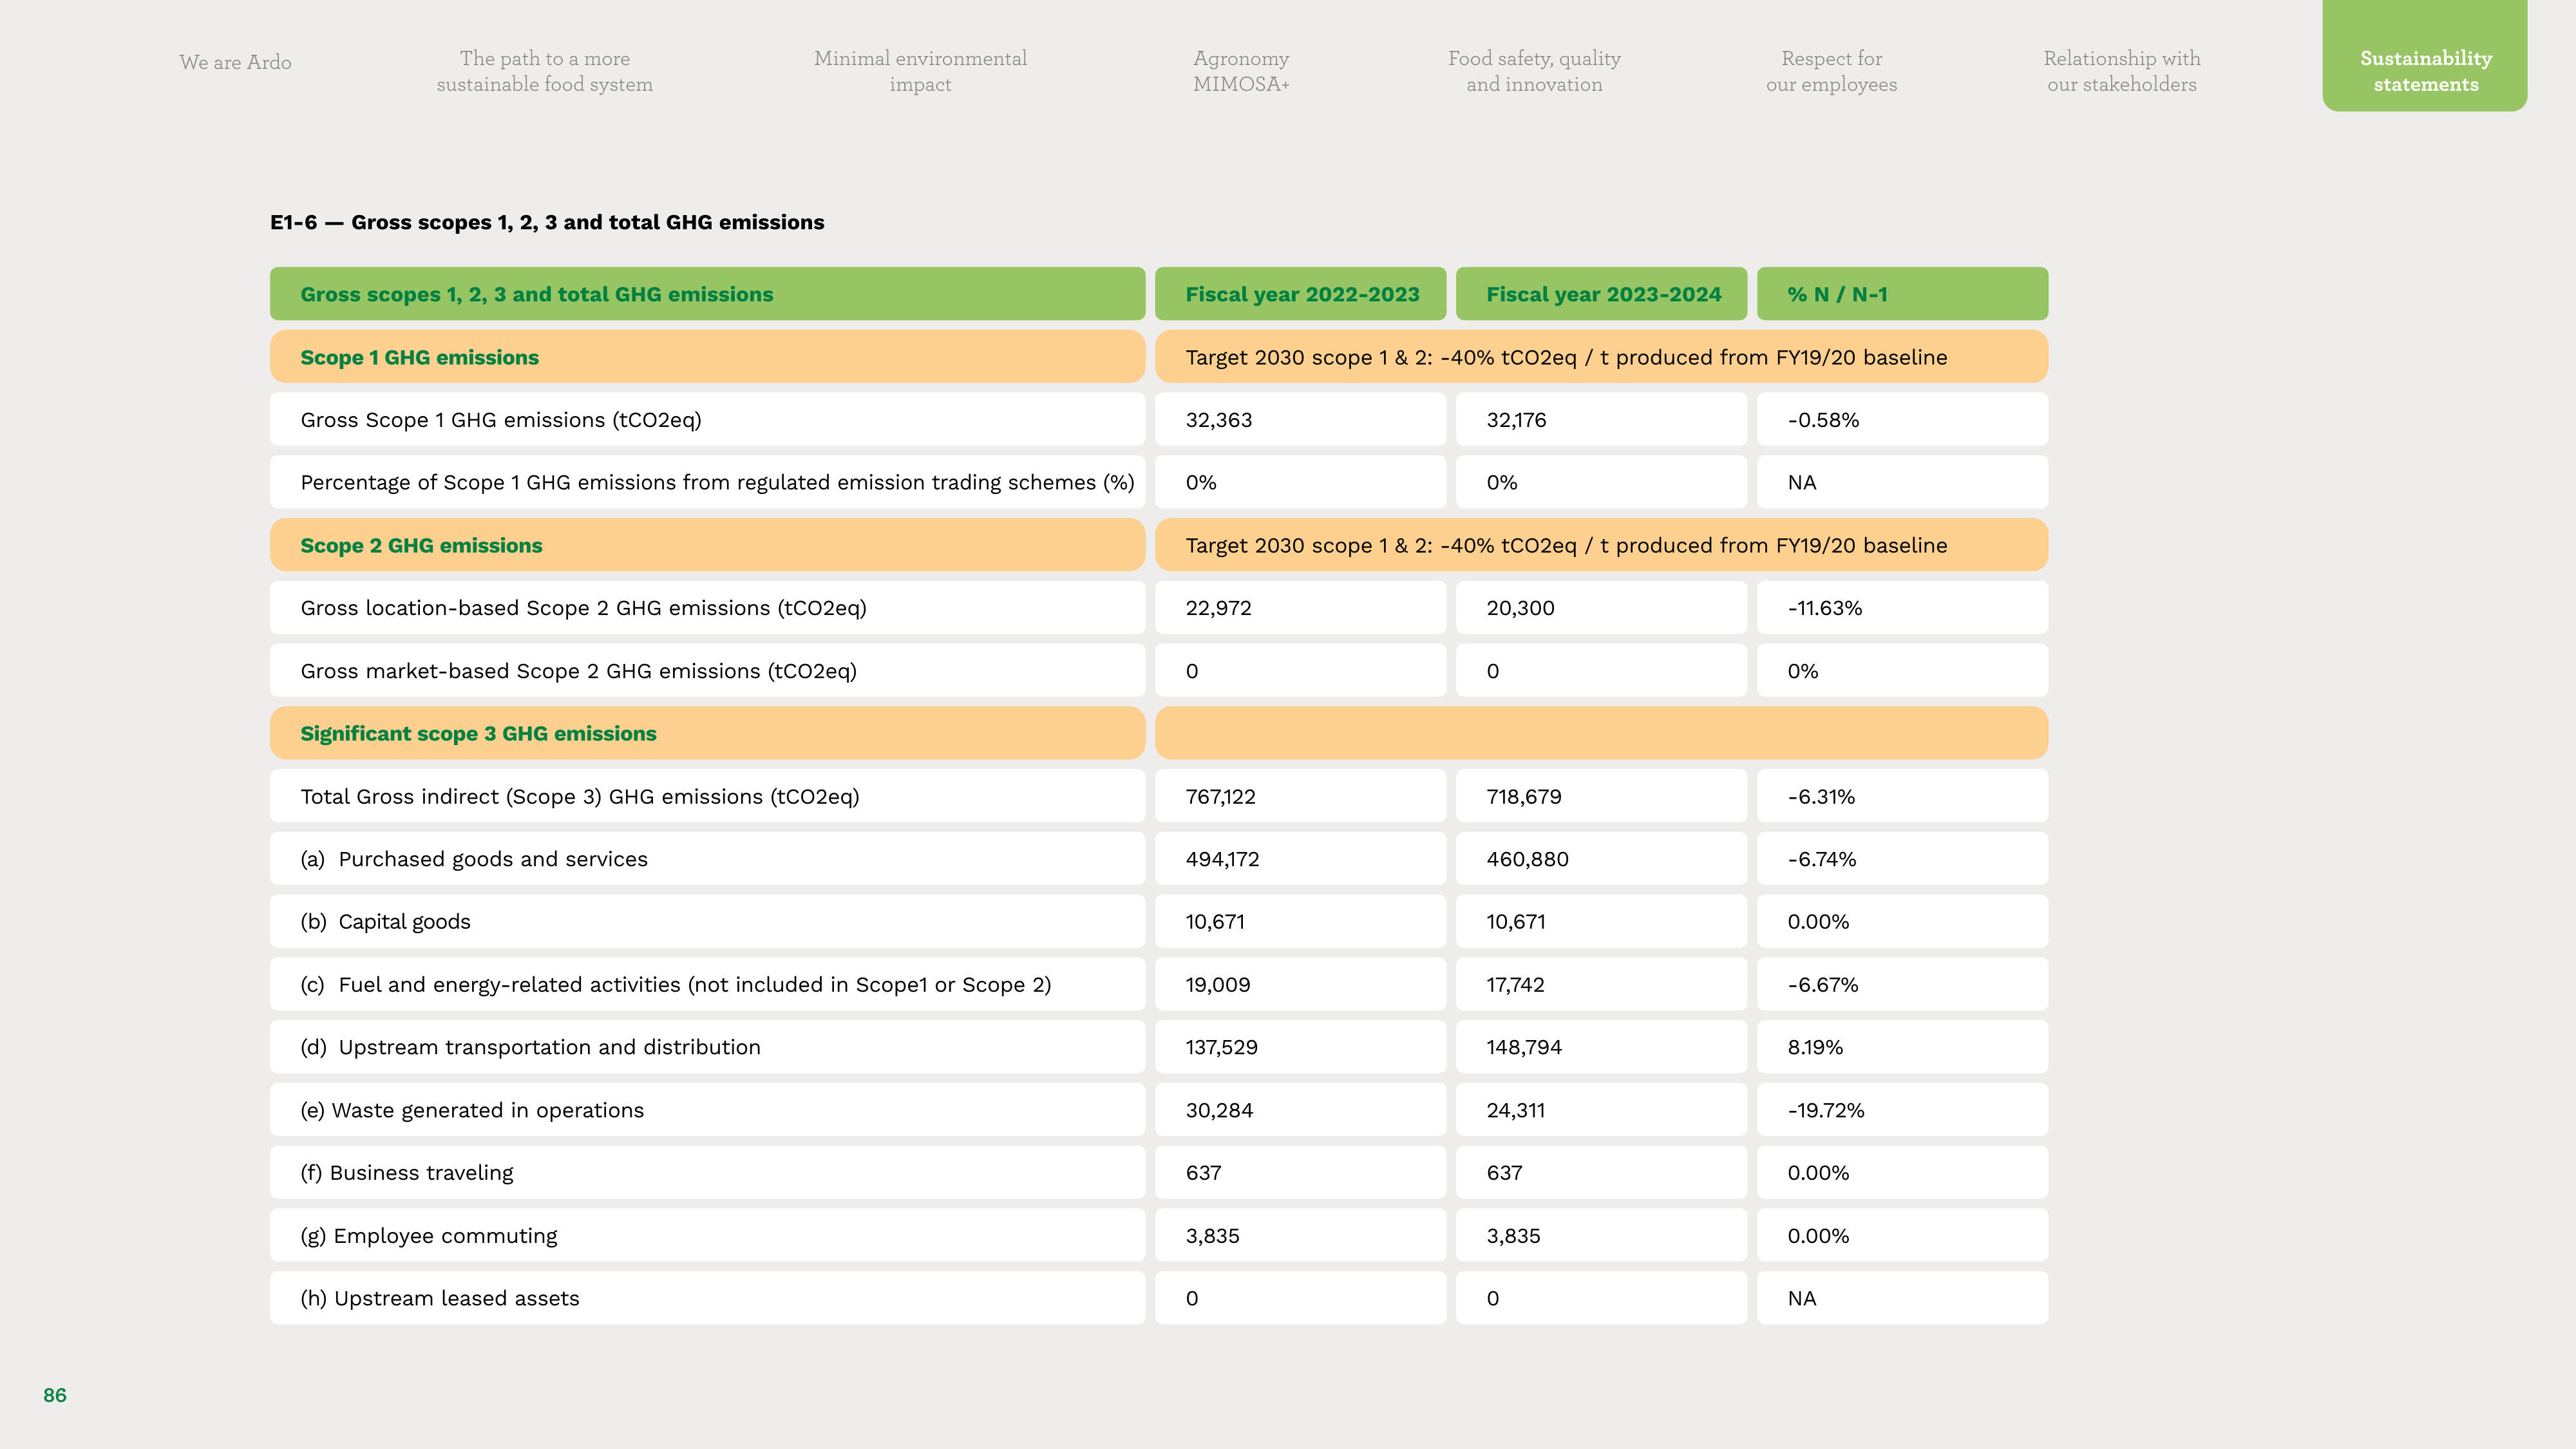This screenshot has width=2576, height=1449.
Task: Click '(f) Business traveling' label
Action: tap(407, 1173)
